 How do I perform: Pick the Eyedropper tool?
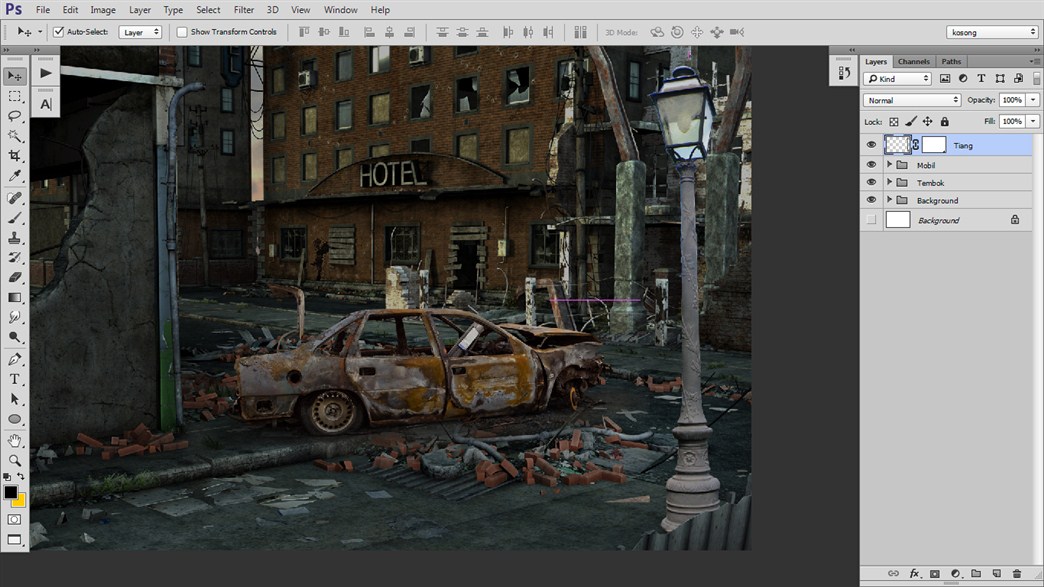click(15, 176)
